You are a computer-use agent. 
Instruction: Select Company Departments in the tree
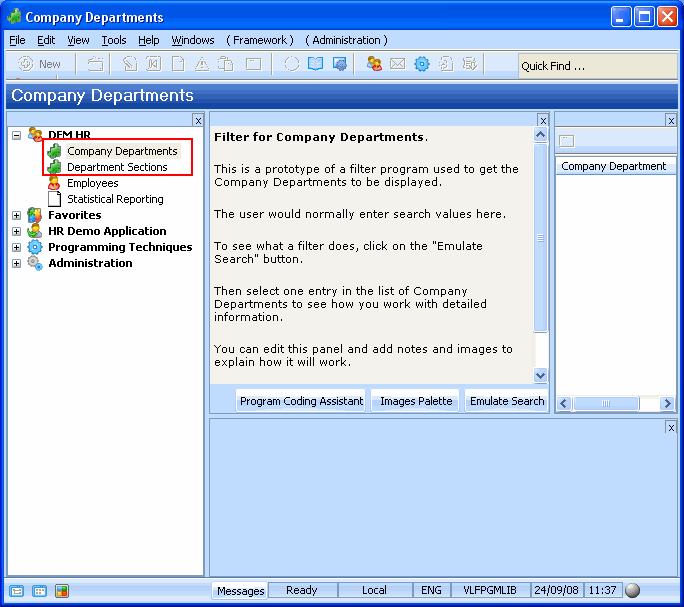click(x=122, y=151)
